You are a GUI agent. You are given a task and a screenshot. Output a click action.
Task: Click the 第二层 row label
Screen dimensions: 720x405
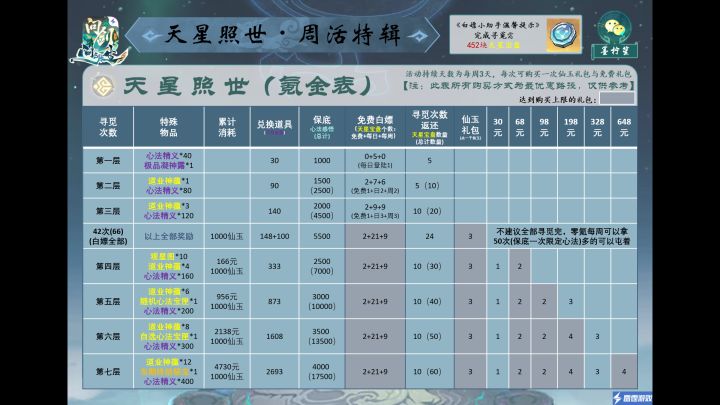tap(108, 186)
